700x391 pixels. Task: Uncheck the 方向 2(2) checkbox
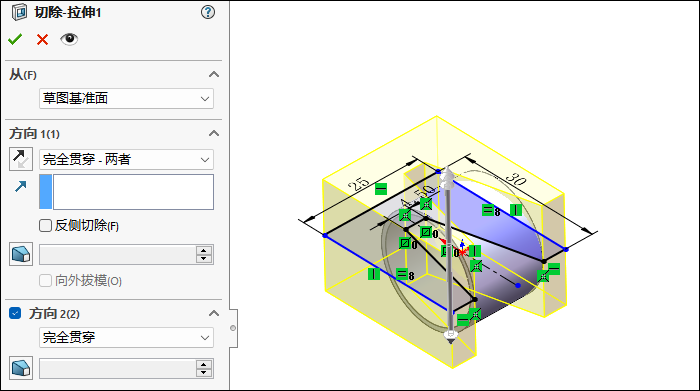click(x=15, y=313)
